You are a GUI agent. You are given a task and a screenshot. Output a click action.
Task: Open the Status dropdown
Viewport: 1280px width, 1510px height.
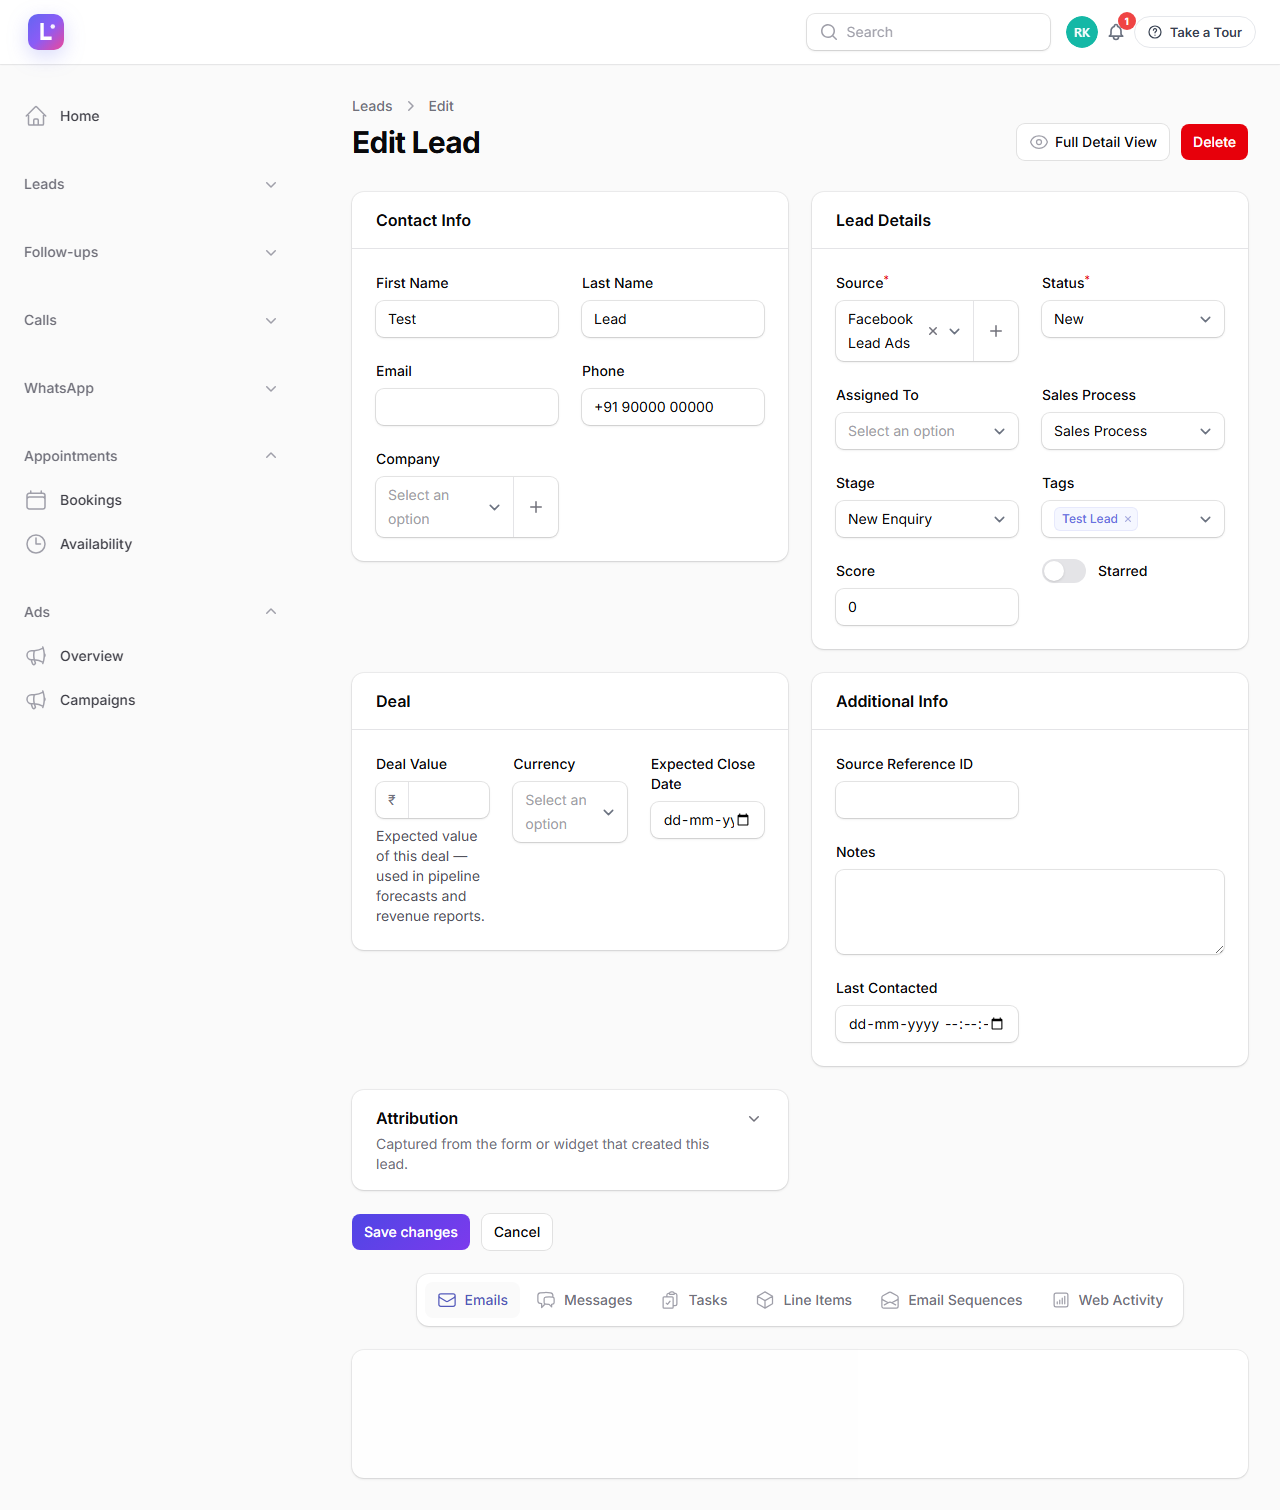(x=1133, y=319)
